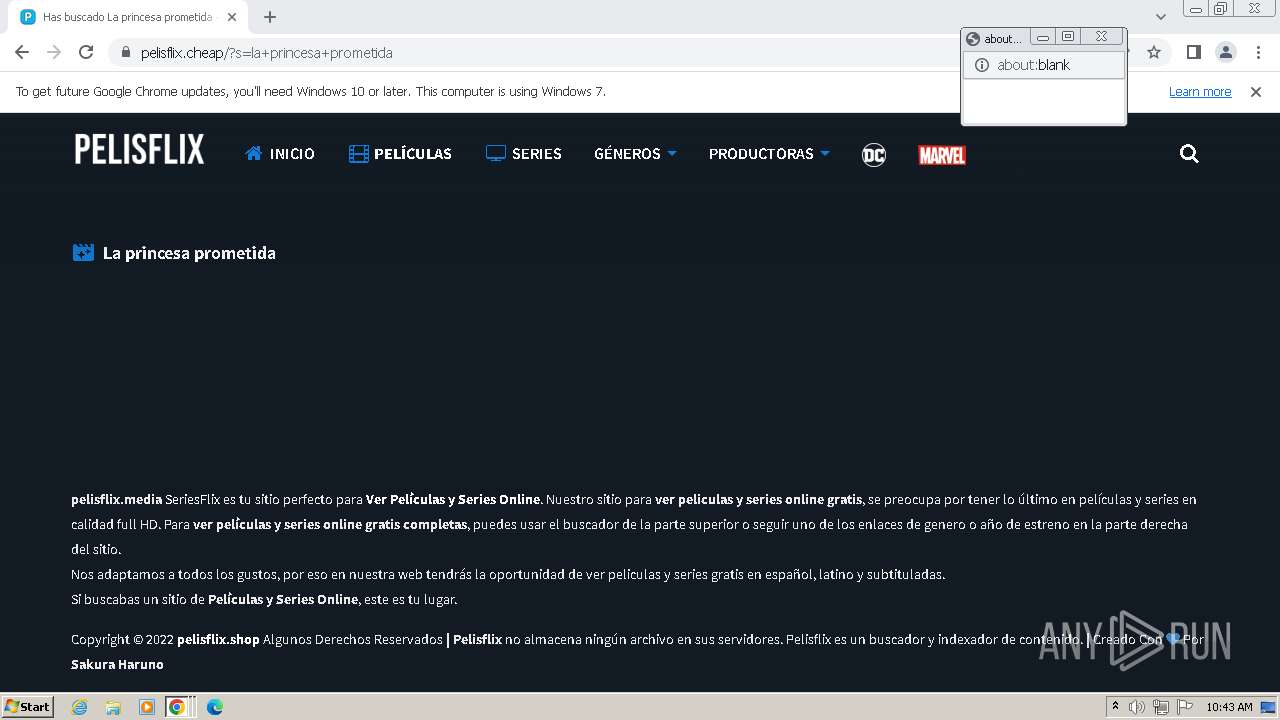The height and width of the screenshot is (720, 1280).
Task: Click the Chrome taskbar icon
Action: pos(177,707)
